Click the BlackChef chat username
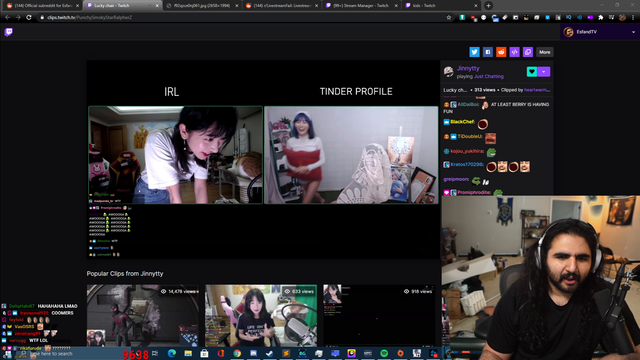The height and width of the screenshot is (360, 640). 462,122
